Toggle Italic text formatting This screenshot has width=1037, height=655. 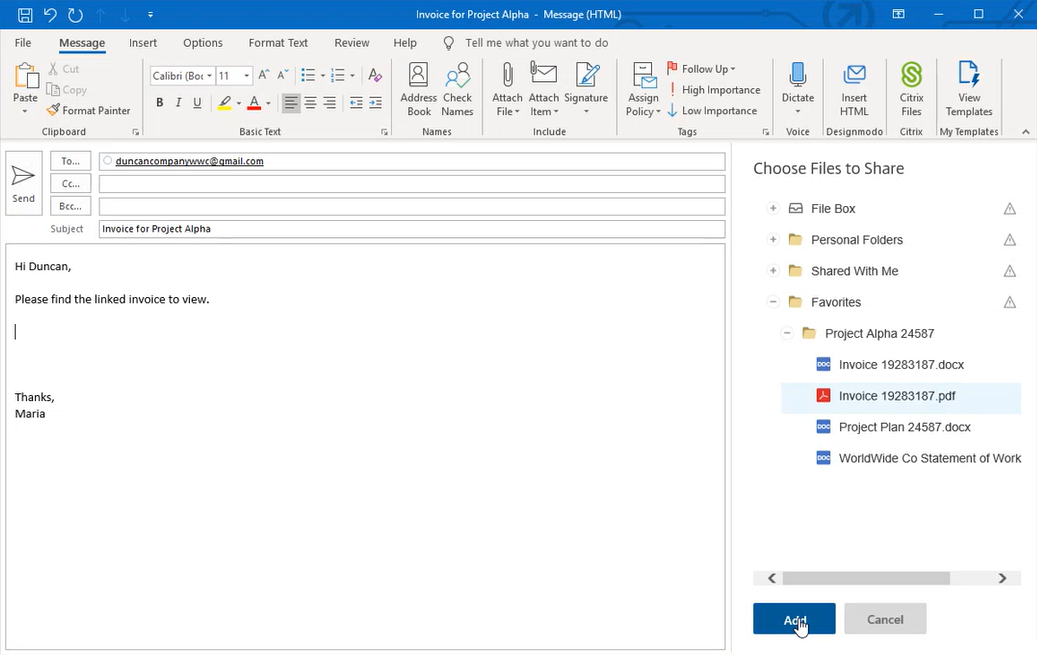tap(179, 103)
